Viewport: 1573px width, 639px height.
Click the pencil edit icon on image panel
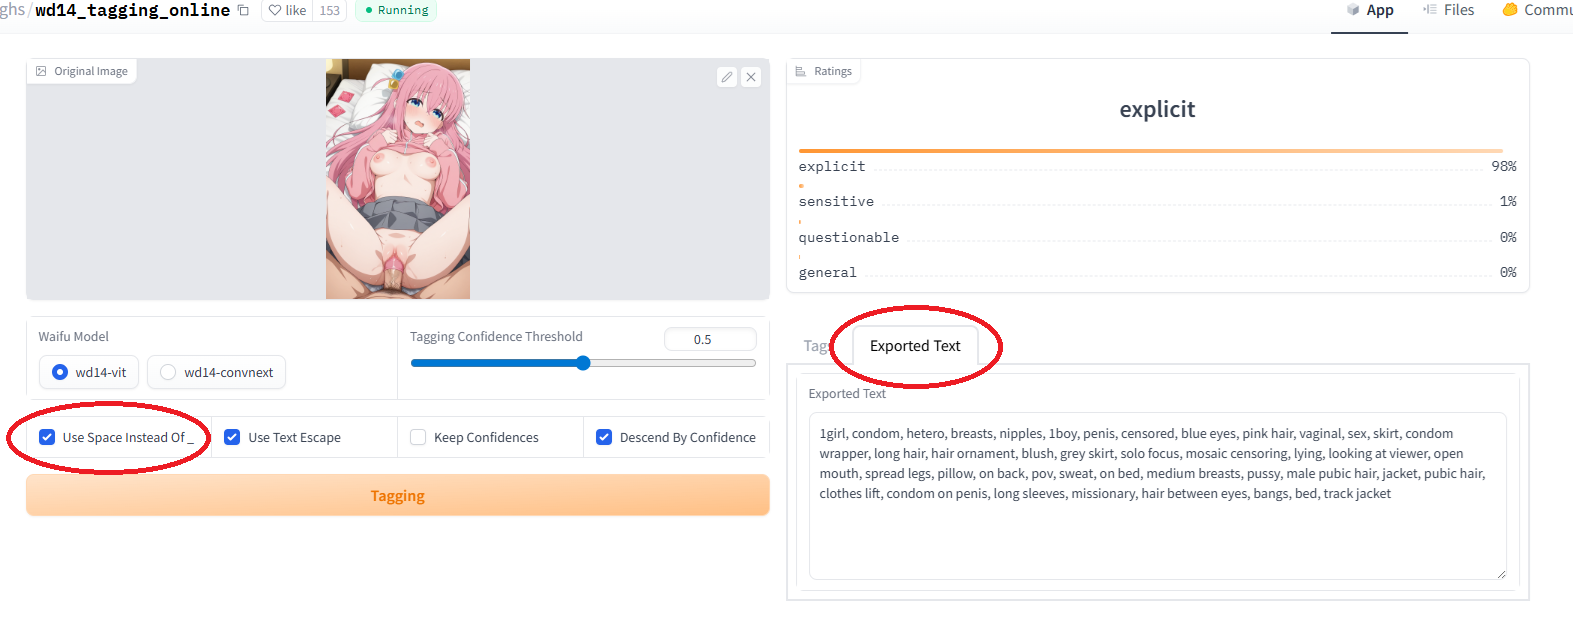[727, 77]
